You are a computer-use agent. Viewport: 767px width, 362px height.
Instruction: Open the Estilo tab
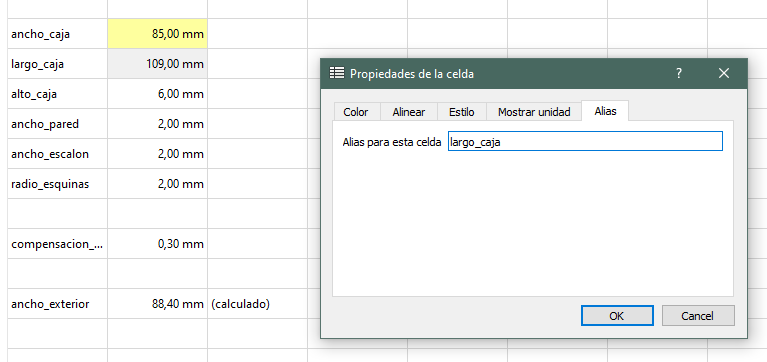pos(462,112)
